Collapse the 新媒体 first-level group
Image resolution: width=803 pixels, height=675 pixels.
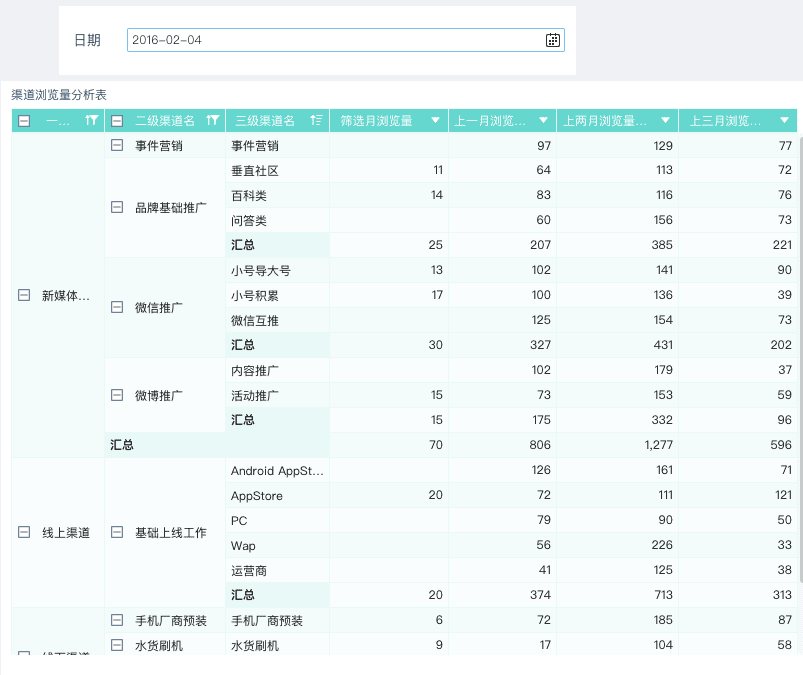click(24, 295)
